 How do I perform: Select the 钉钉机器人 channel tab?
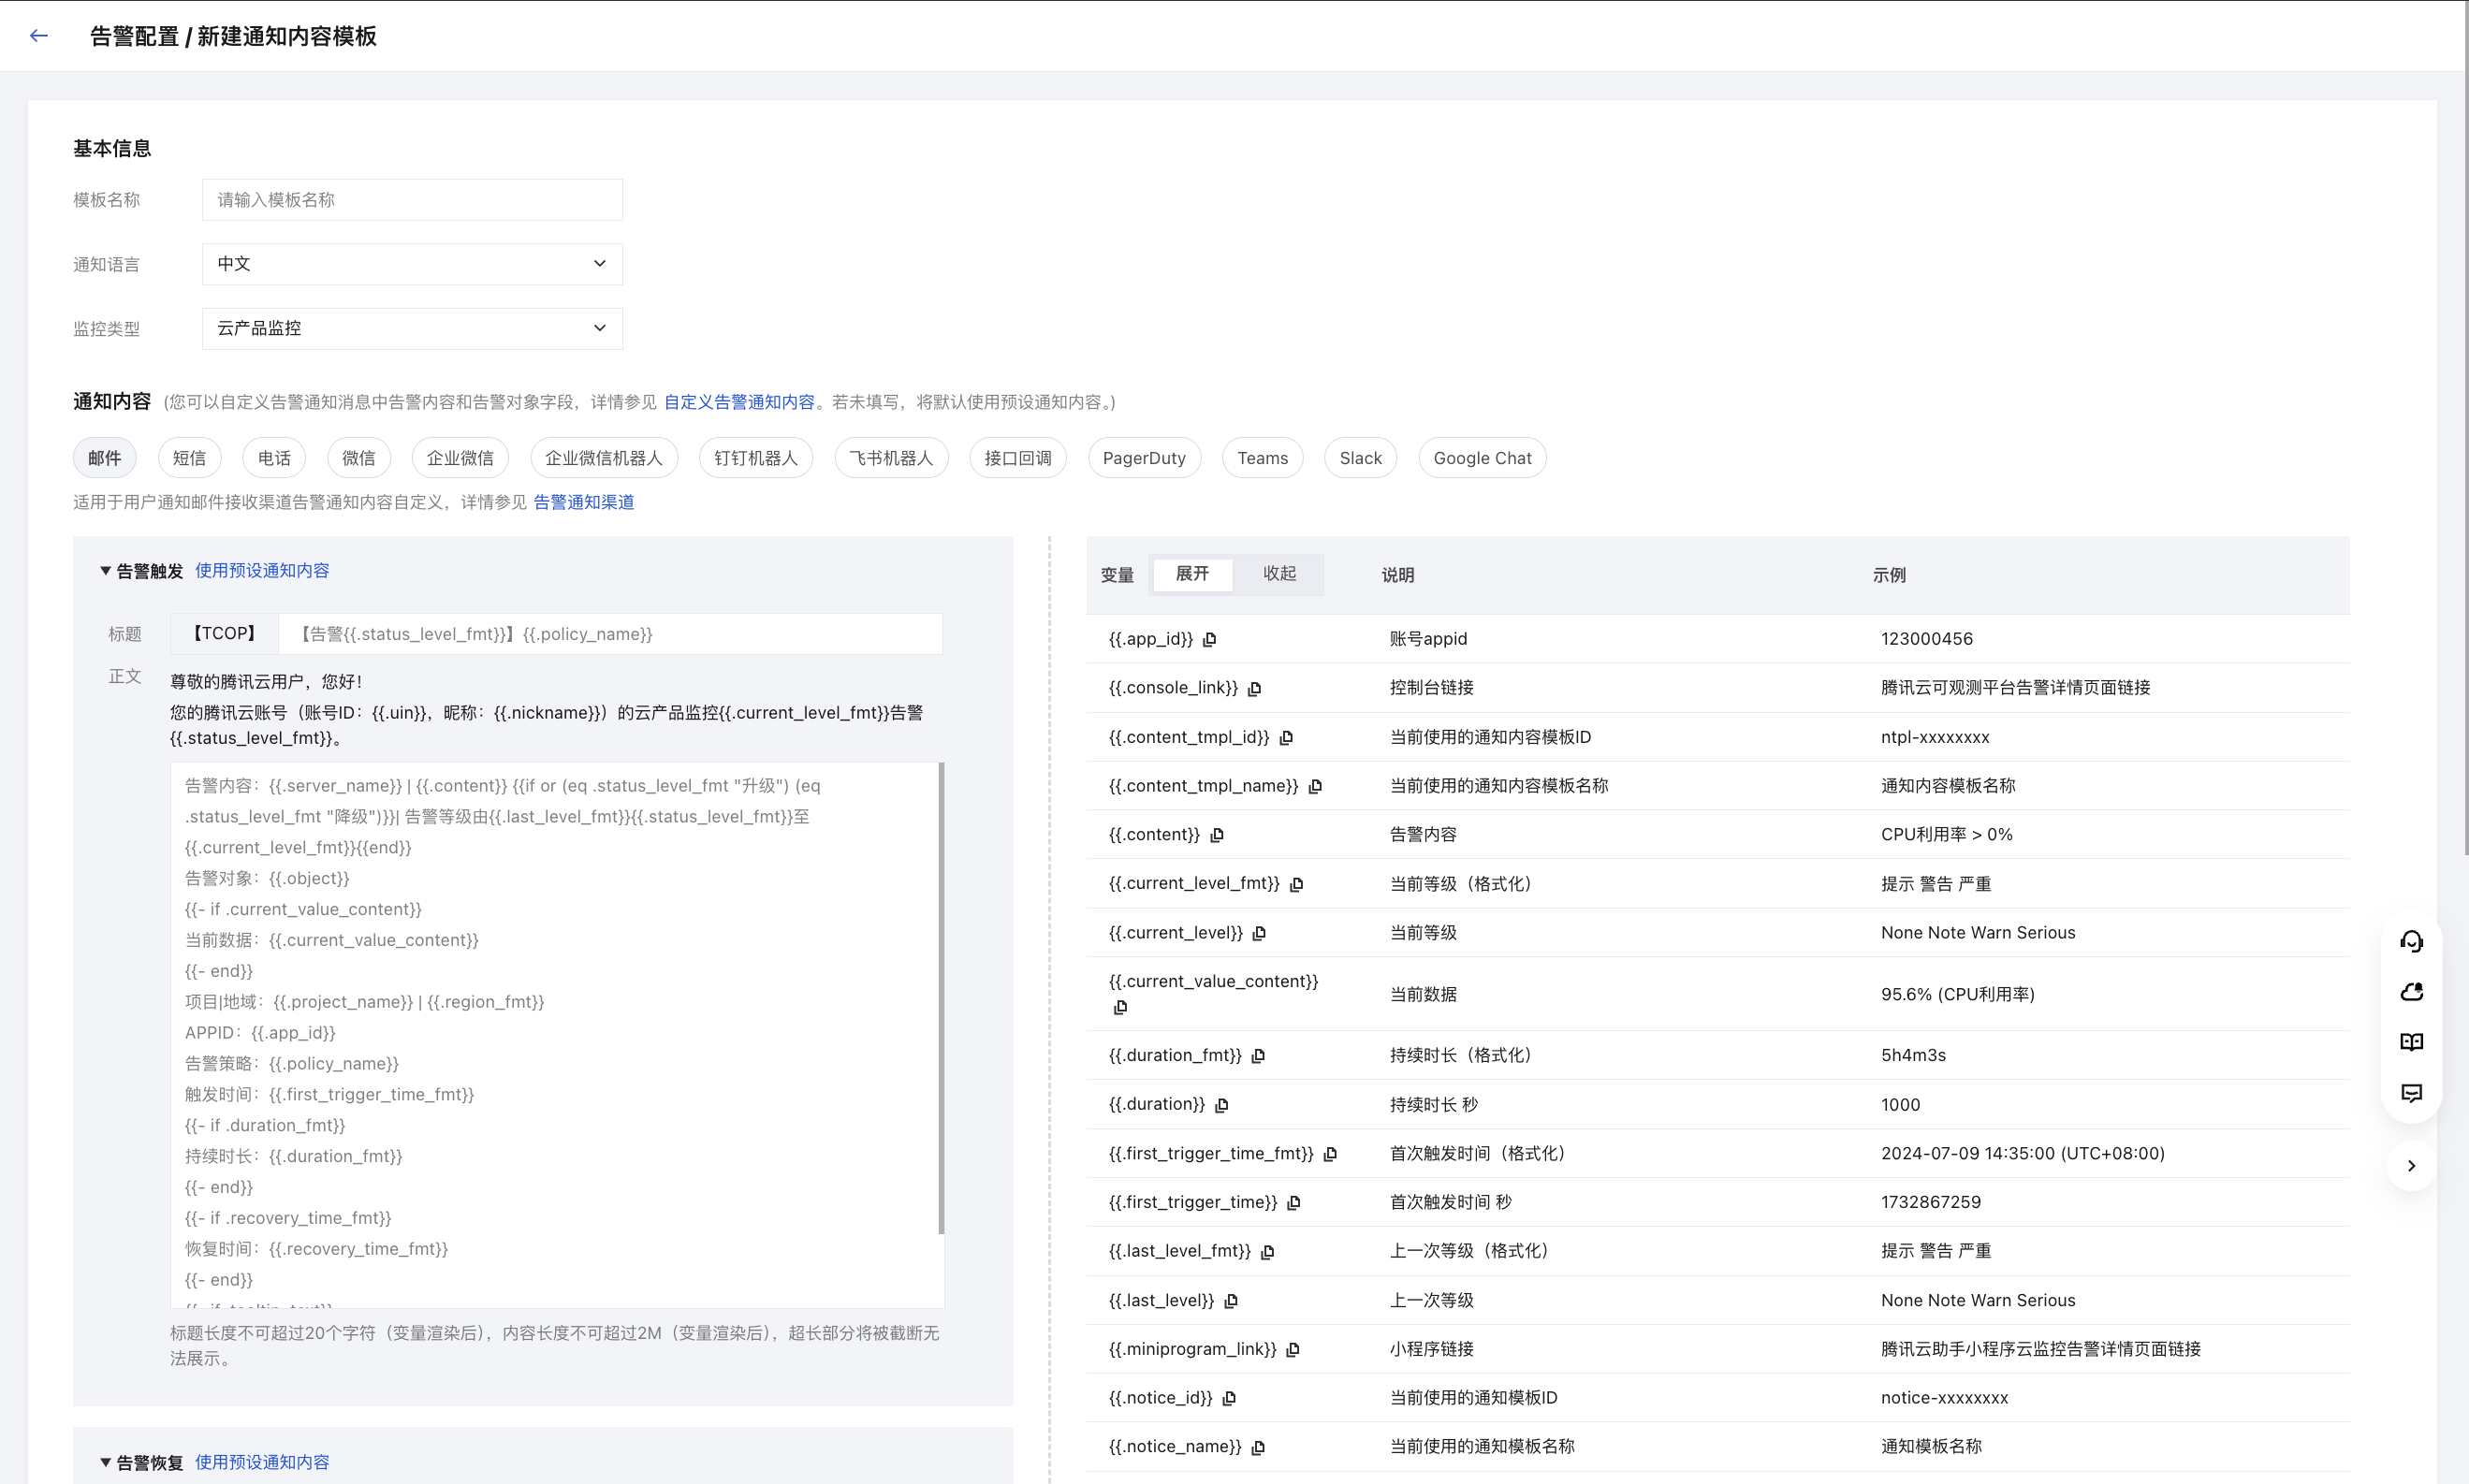(x=756, y=458)
